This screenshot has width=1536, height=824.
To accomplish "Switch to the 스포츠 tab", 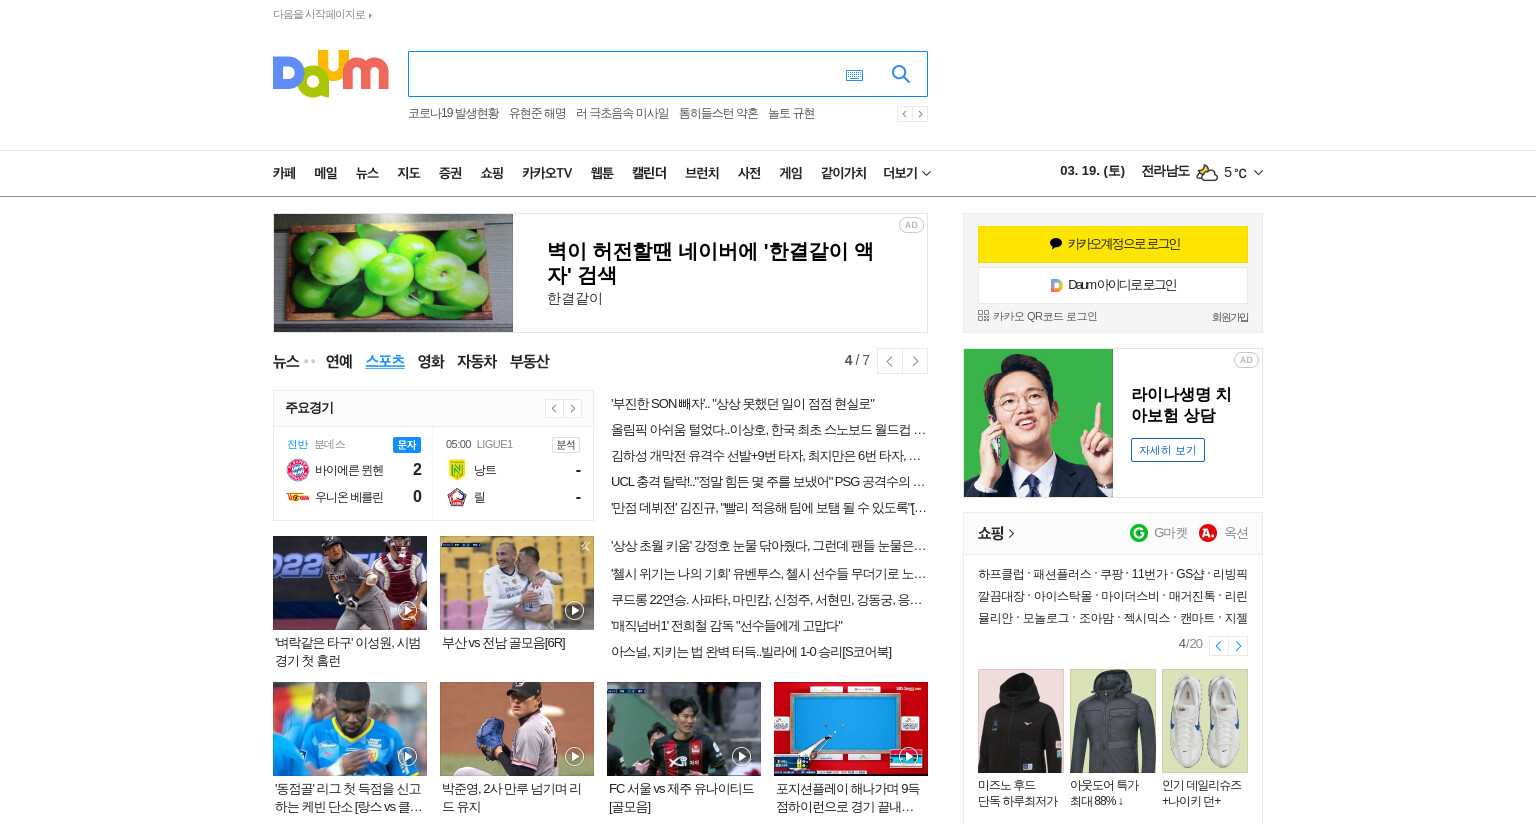I will (385, 361).
